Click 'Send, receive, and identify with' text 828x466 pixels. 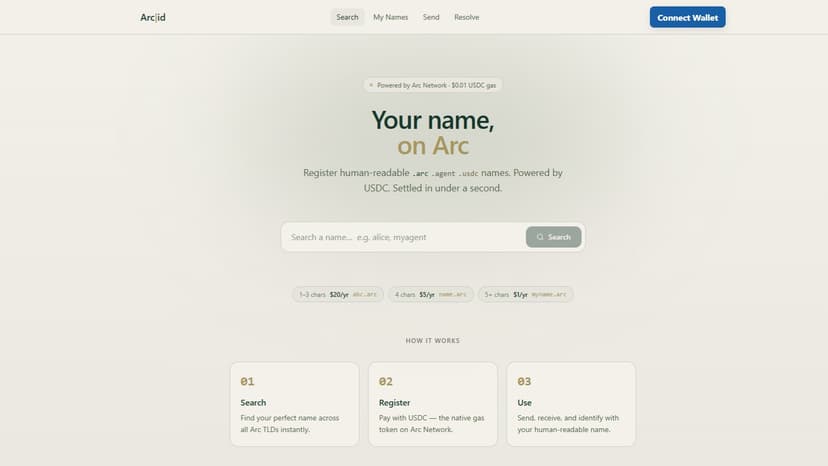pos(568,418)
